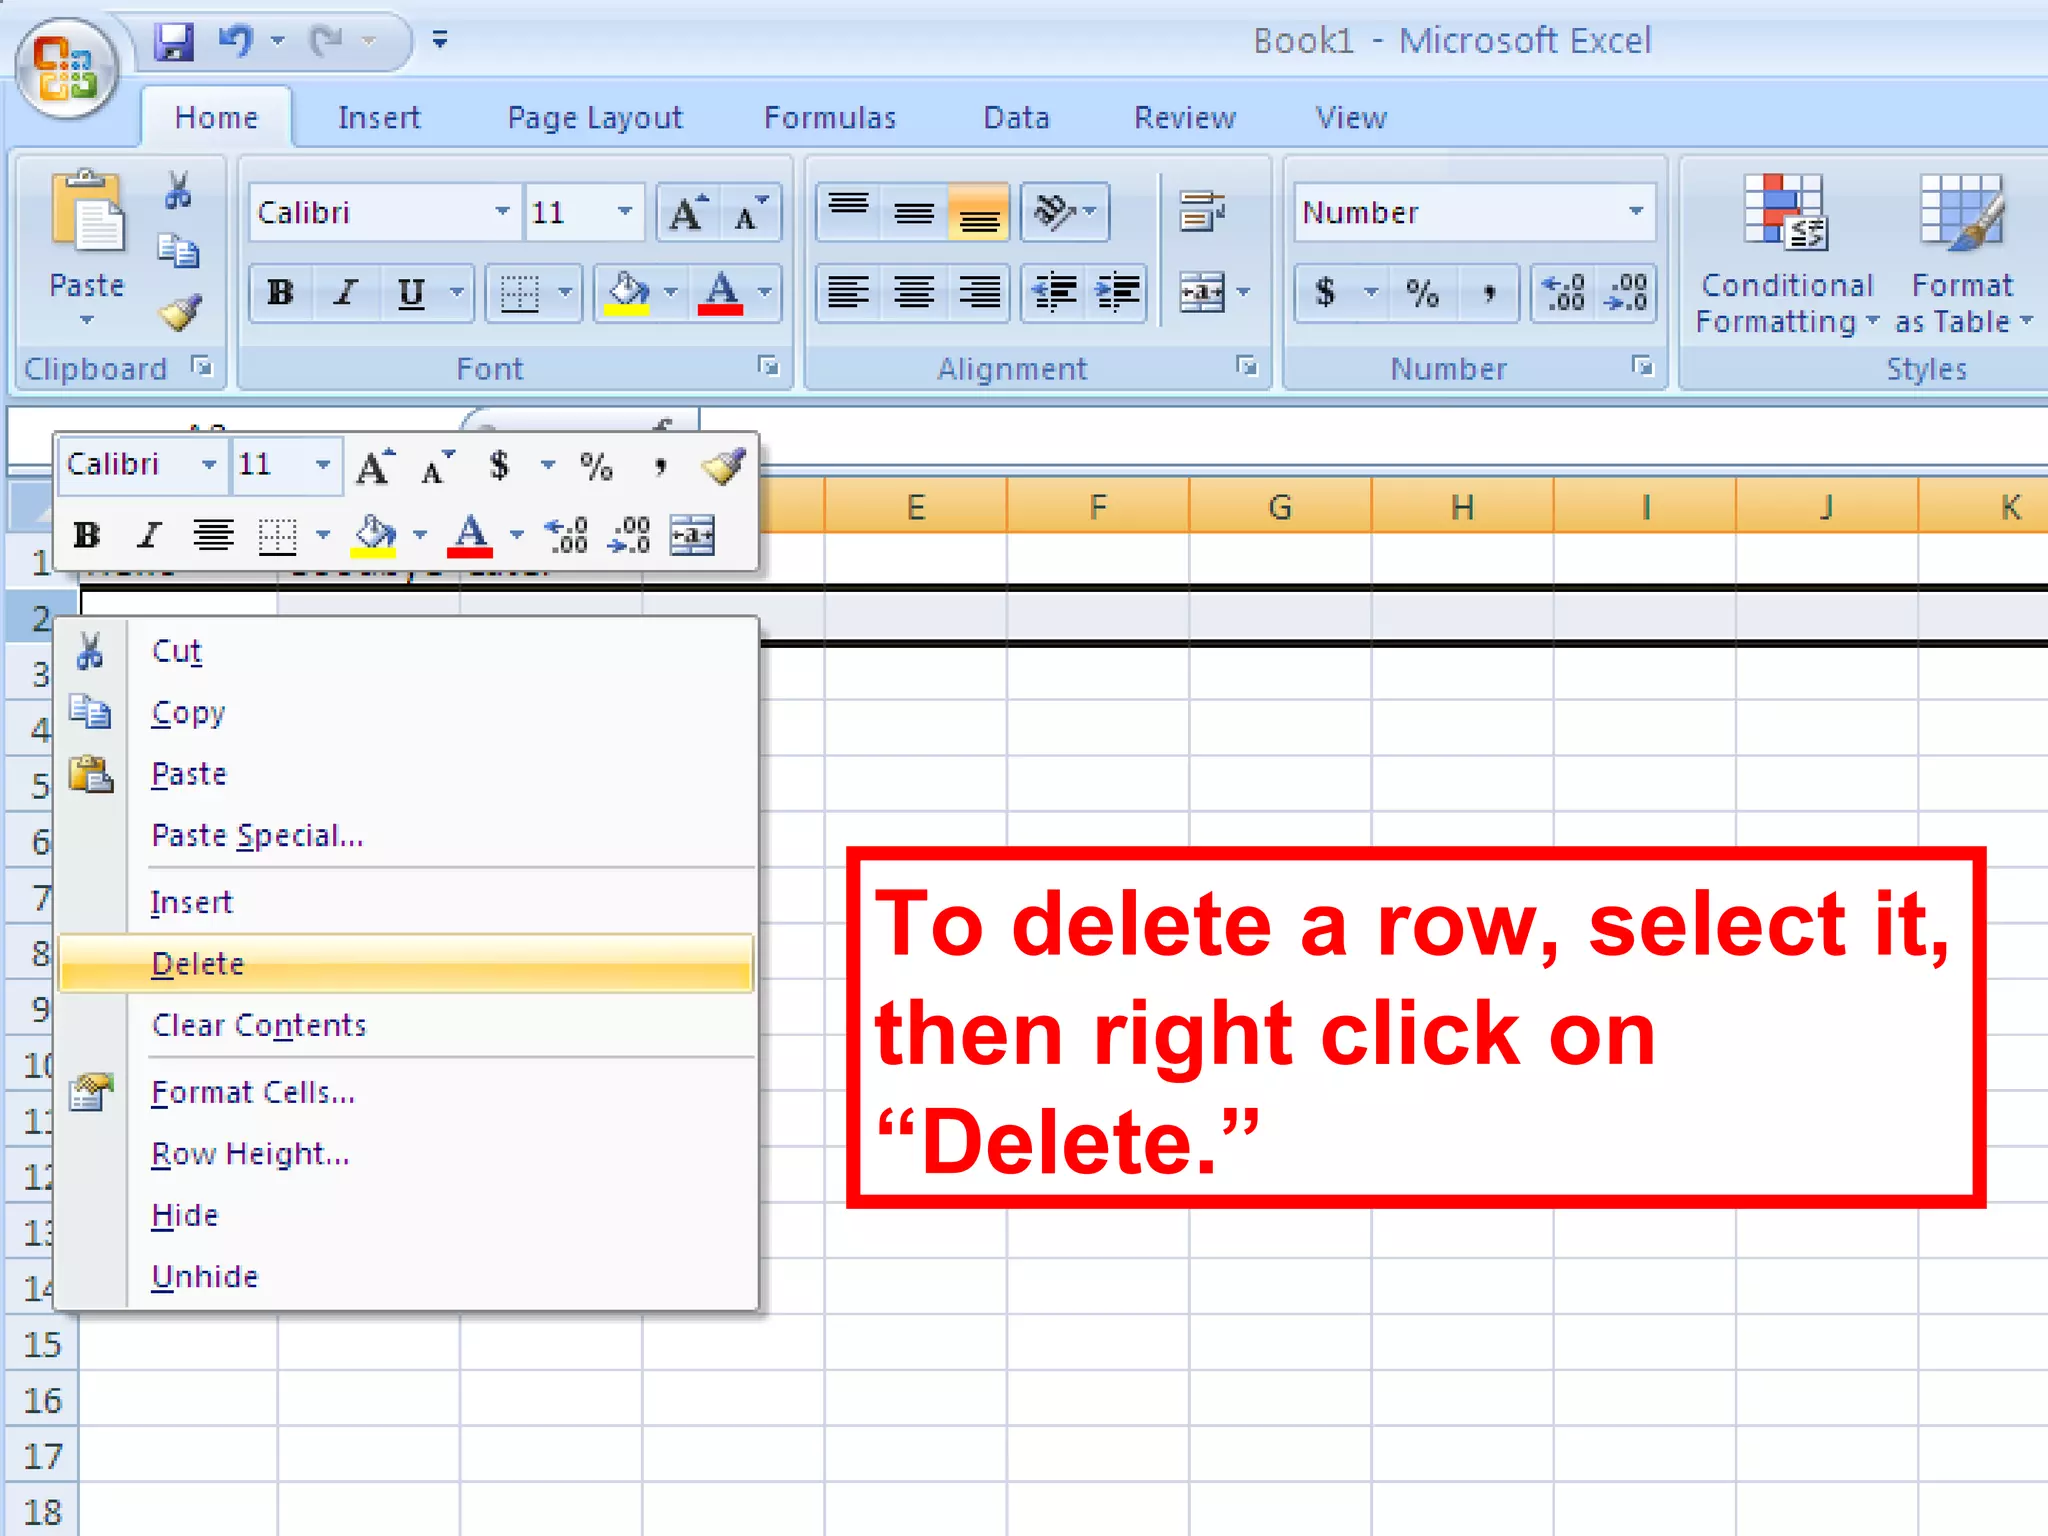The image size is (2048, 1536).
Task: Open Format as Table gallery
Action: point(1962,255)
